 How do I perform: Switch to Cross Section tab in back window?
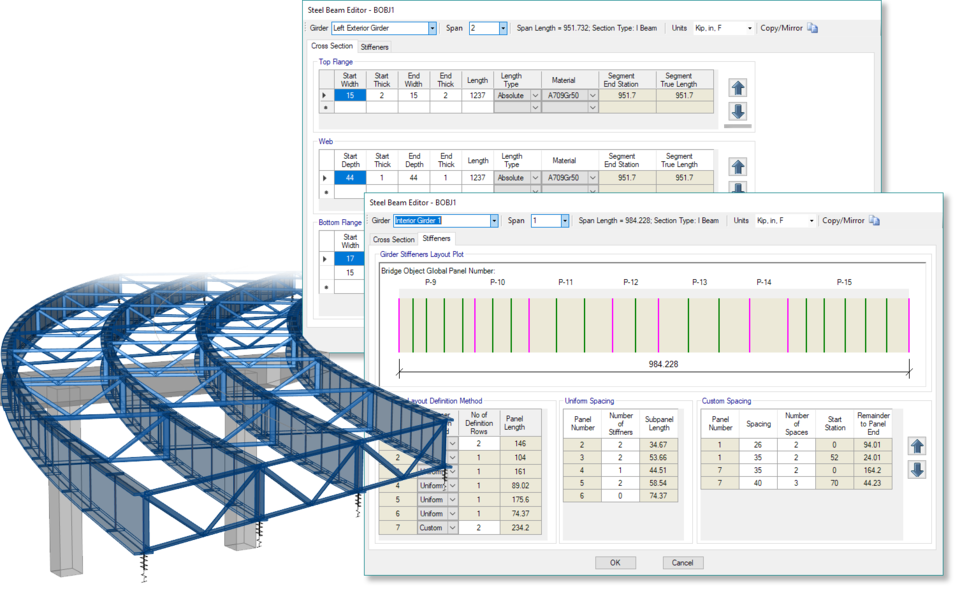tap(332, 46)
